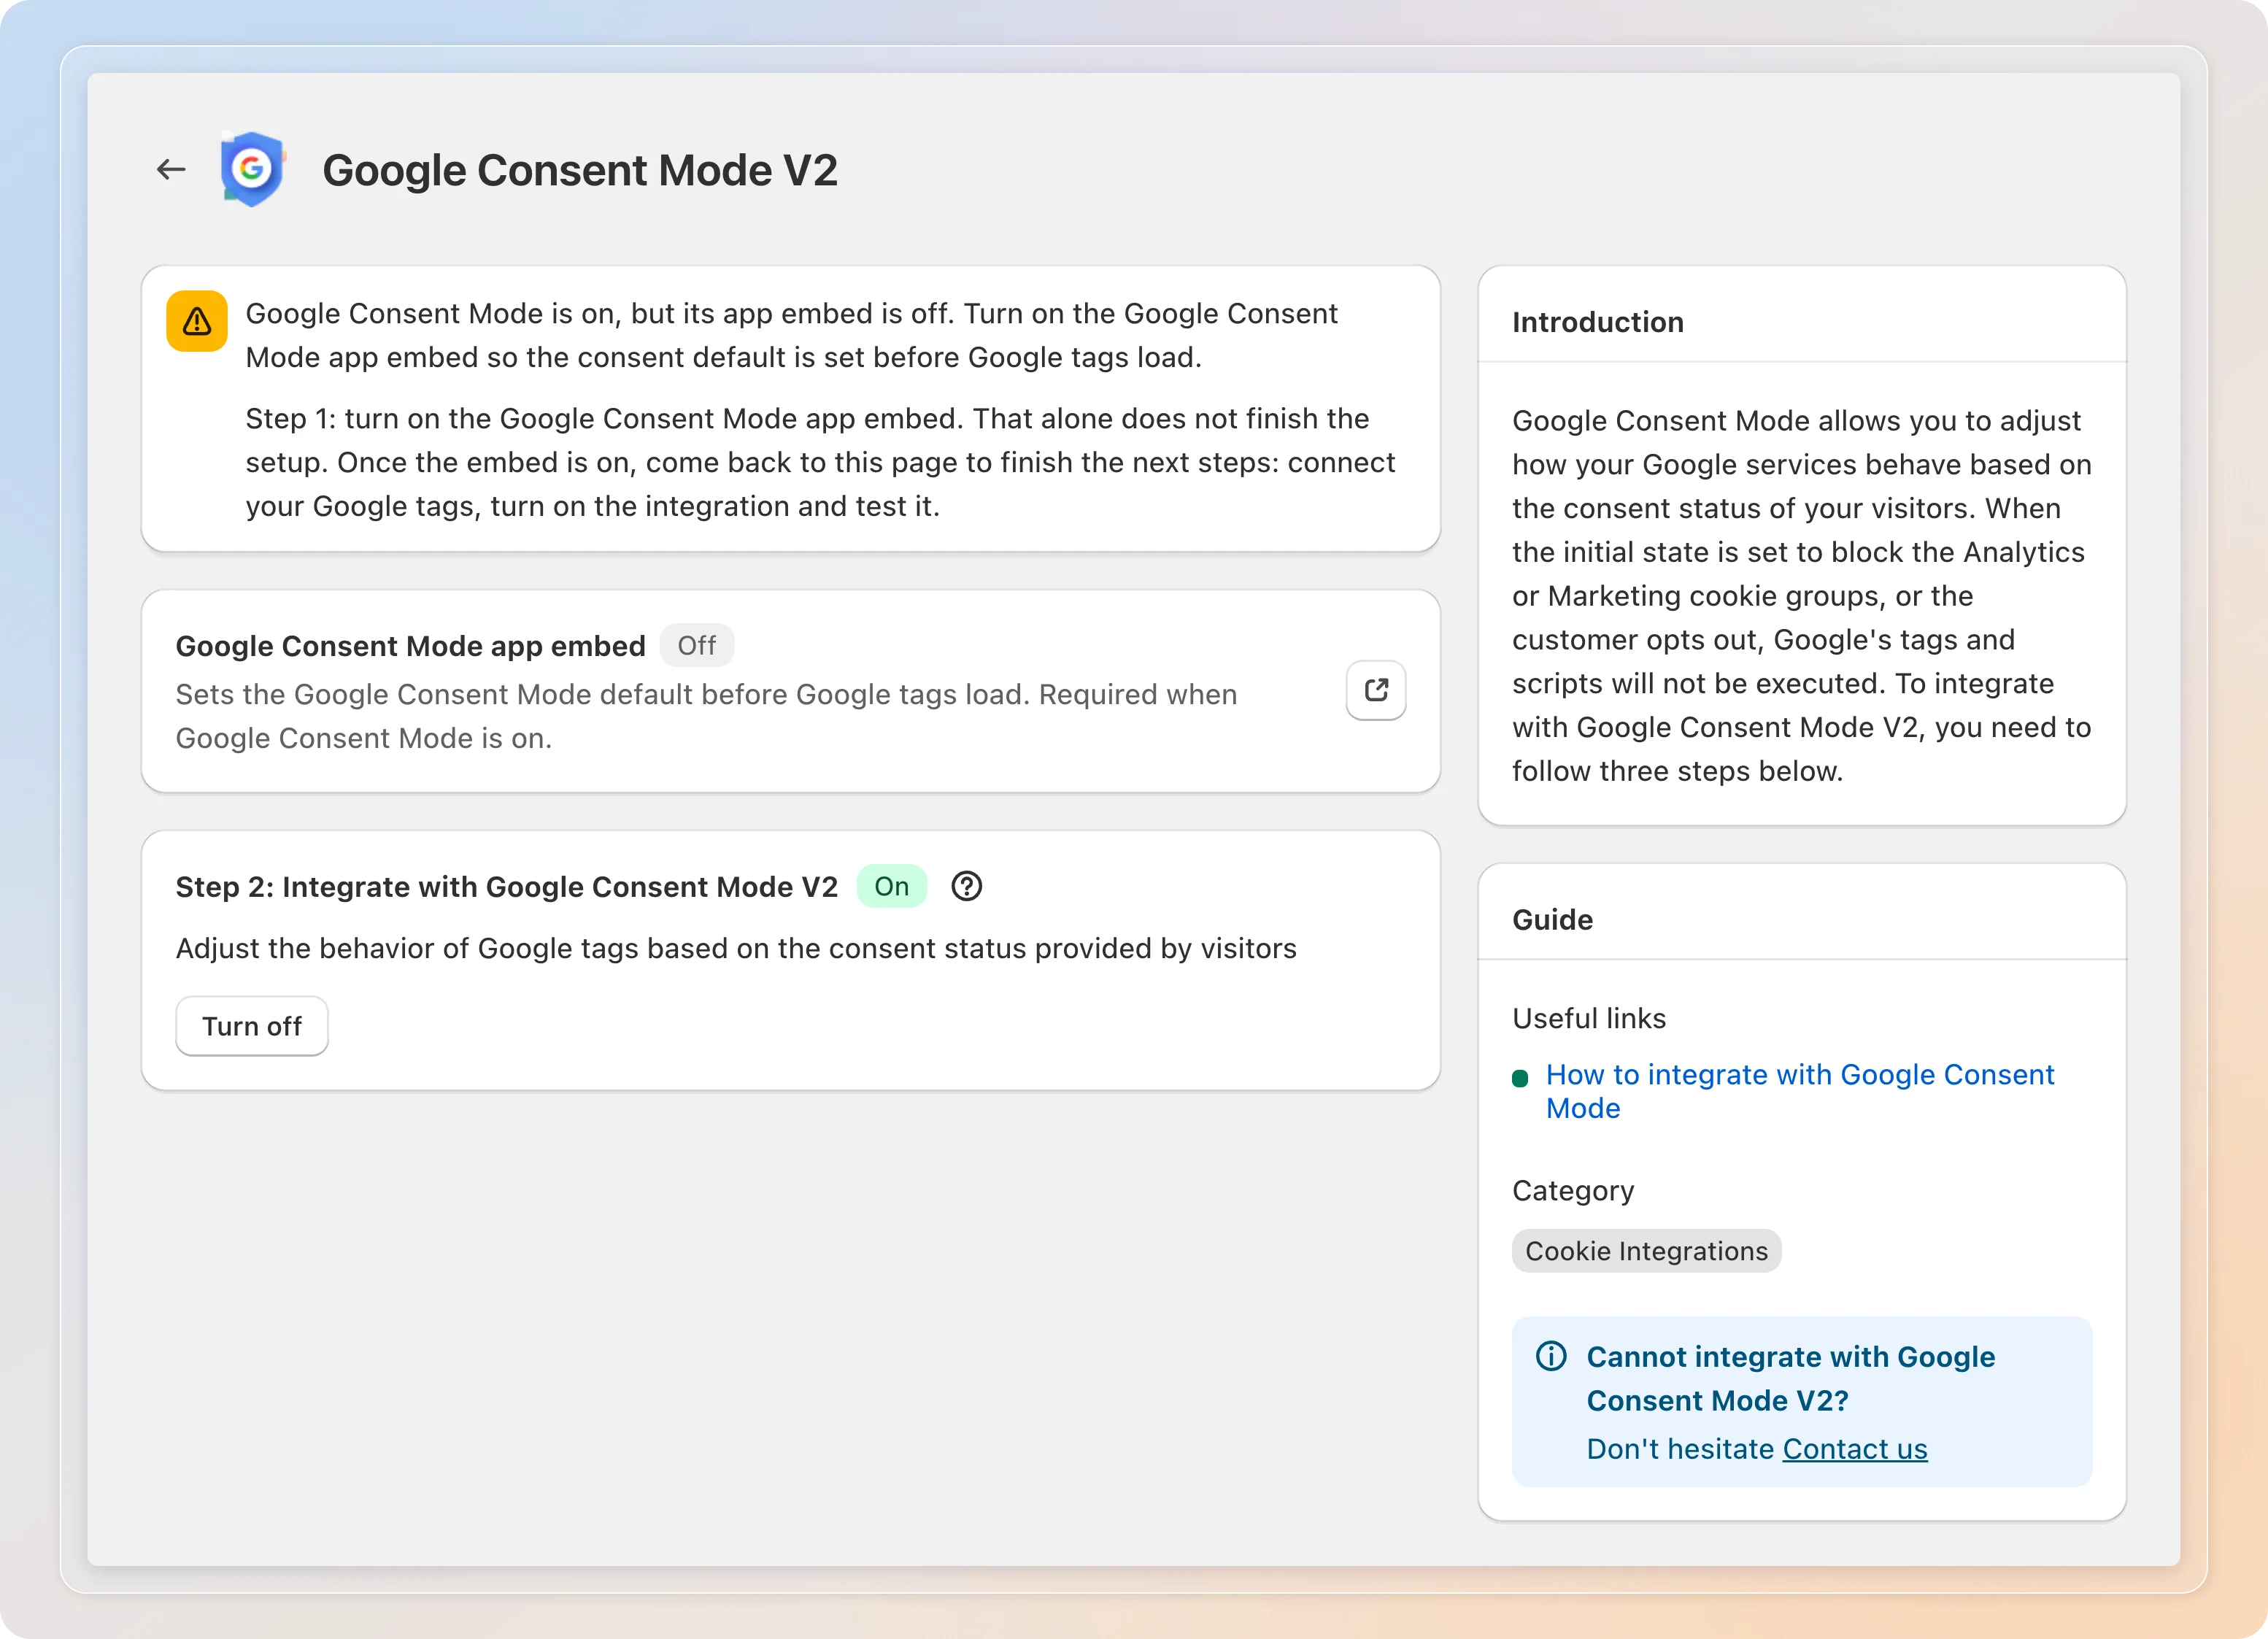Click the back arrow icon
The height and width of the screenshot is (1639, 2268).
[171, 170]
